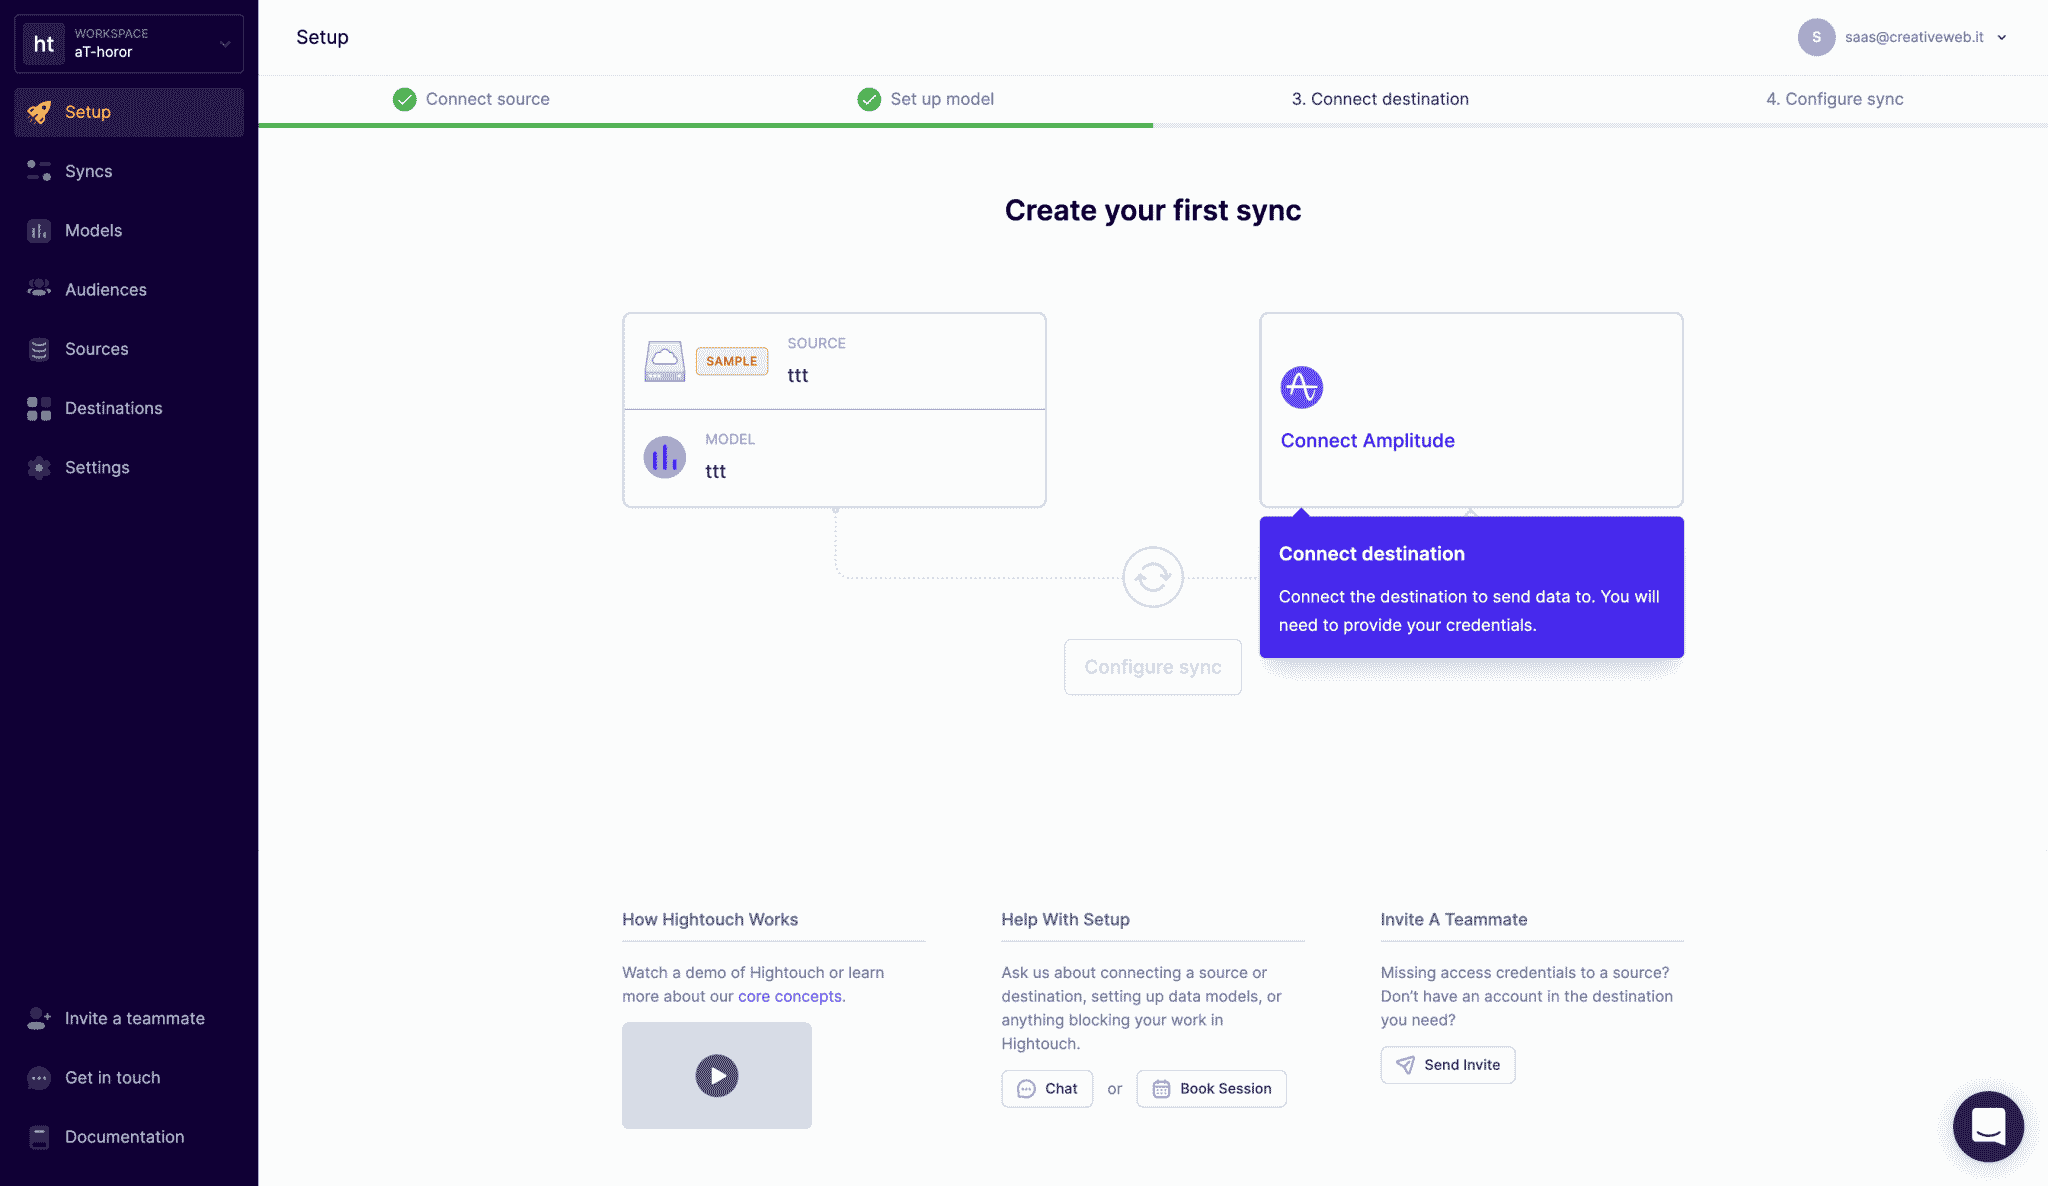
Task: Select the Syncs sidebar icon
Action: [x=40, y=169]
